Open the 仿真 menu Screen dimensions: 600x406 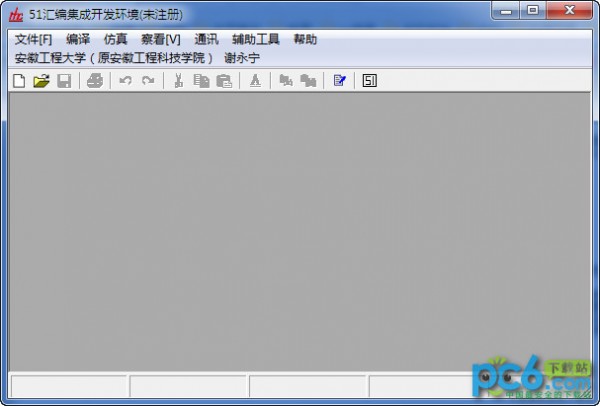116,39
